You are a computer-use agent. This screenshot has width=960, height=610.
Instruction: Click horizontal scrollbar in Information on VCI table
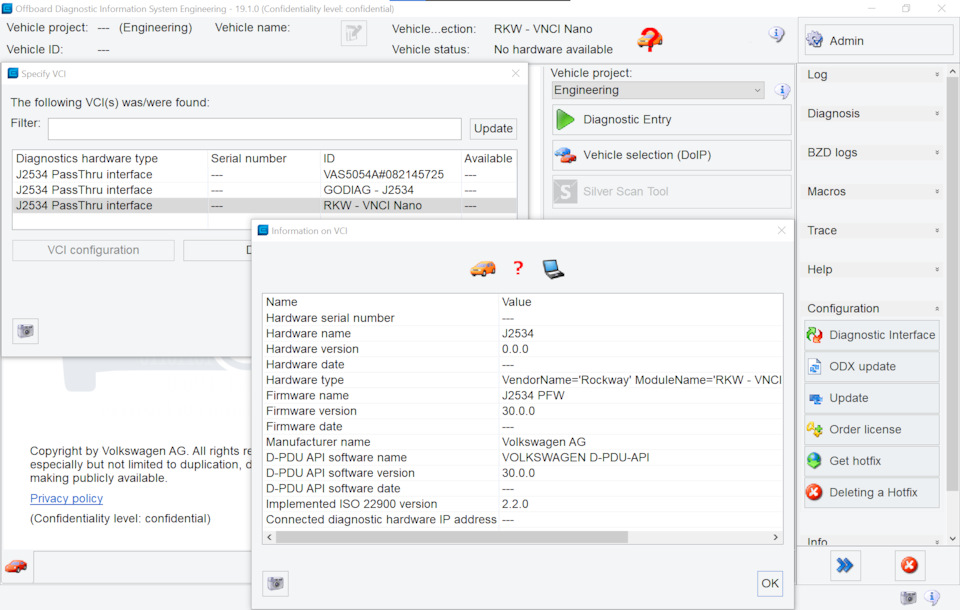tap(452, 537)
